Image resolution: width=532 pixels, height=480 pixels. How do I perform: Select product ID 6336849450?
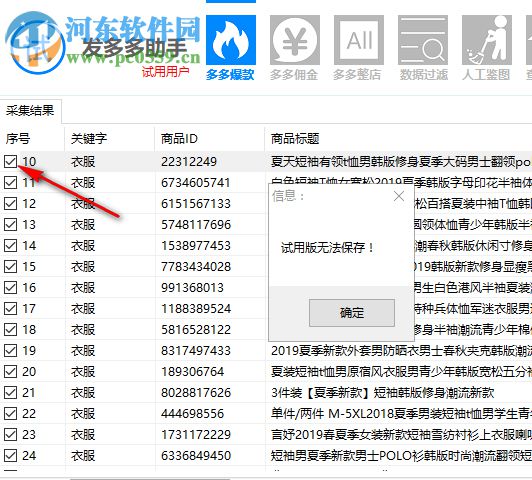[x=196, y=456]
